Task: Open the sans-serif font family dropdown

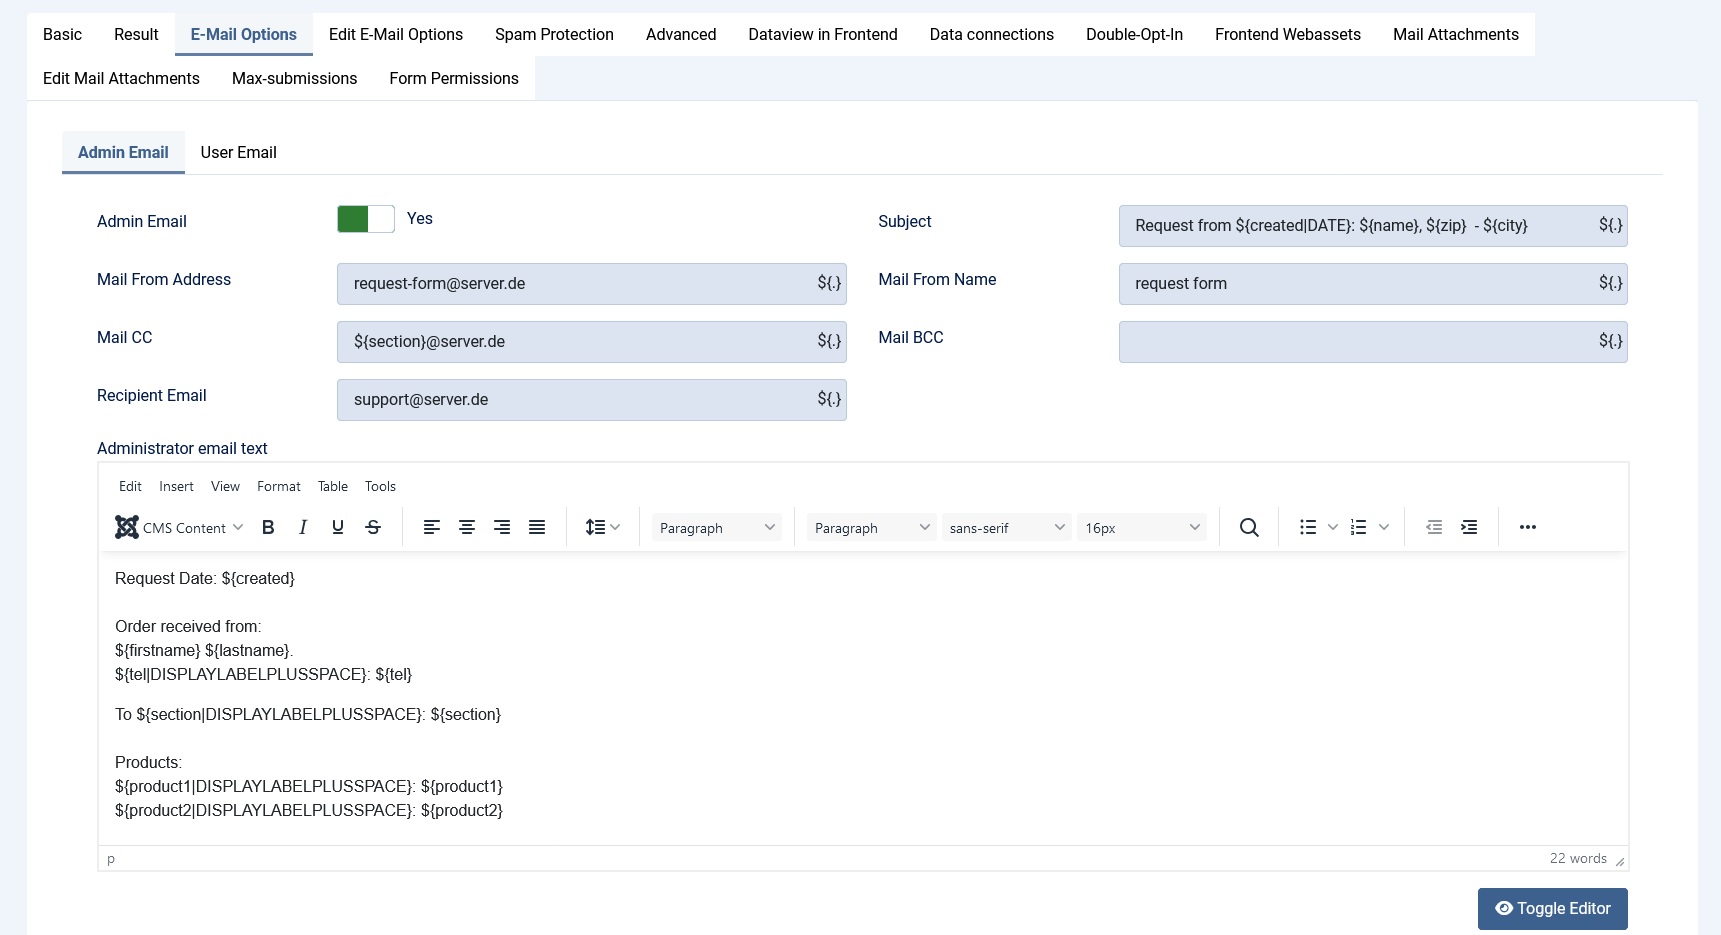Action: 1007,527
